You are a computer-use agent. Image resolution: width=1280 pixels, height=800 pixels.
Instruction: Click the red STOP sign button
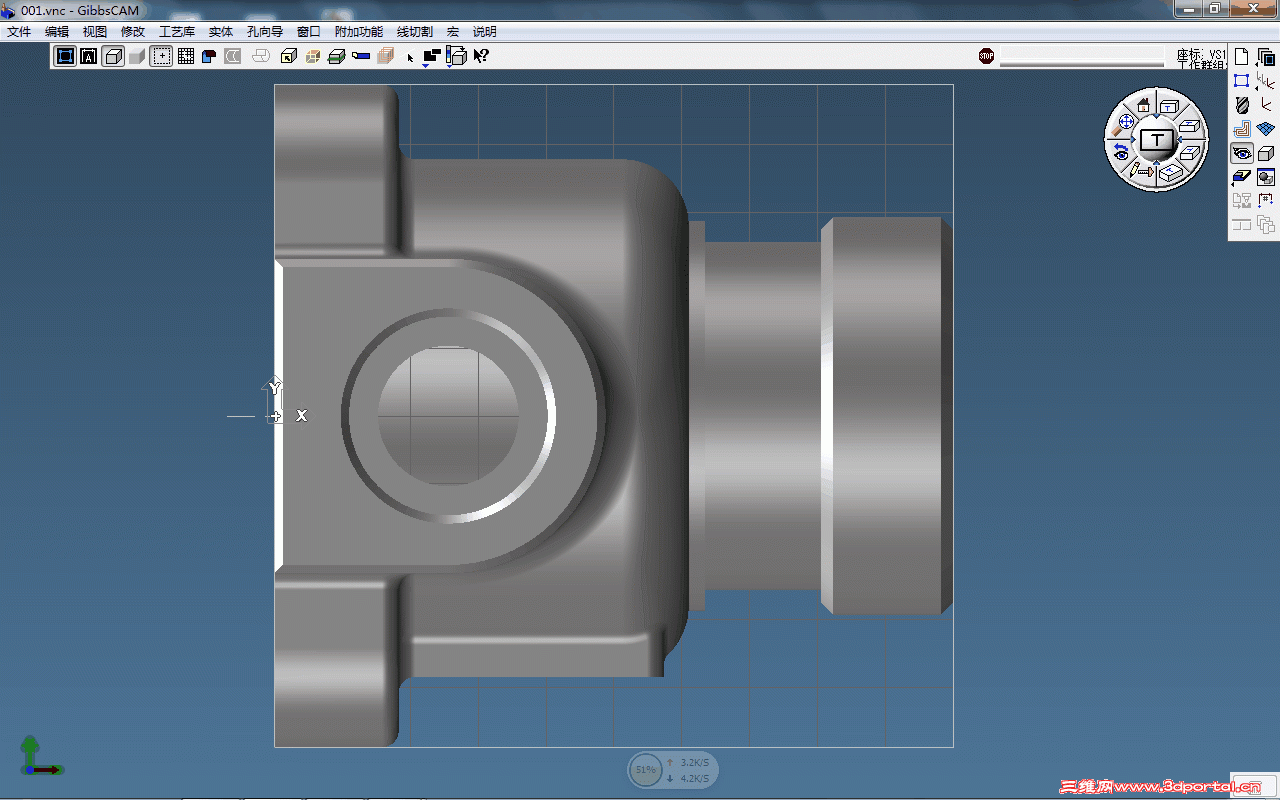tap(987, 56)
